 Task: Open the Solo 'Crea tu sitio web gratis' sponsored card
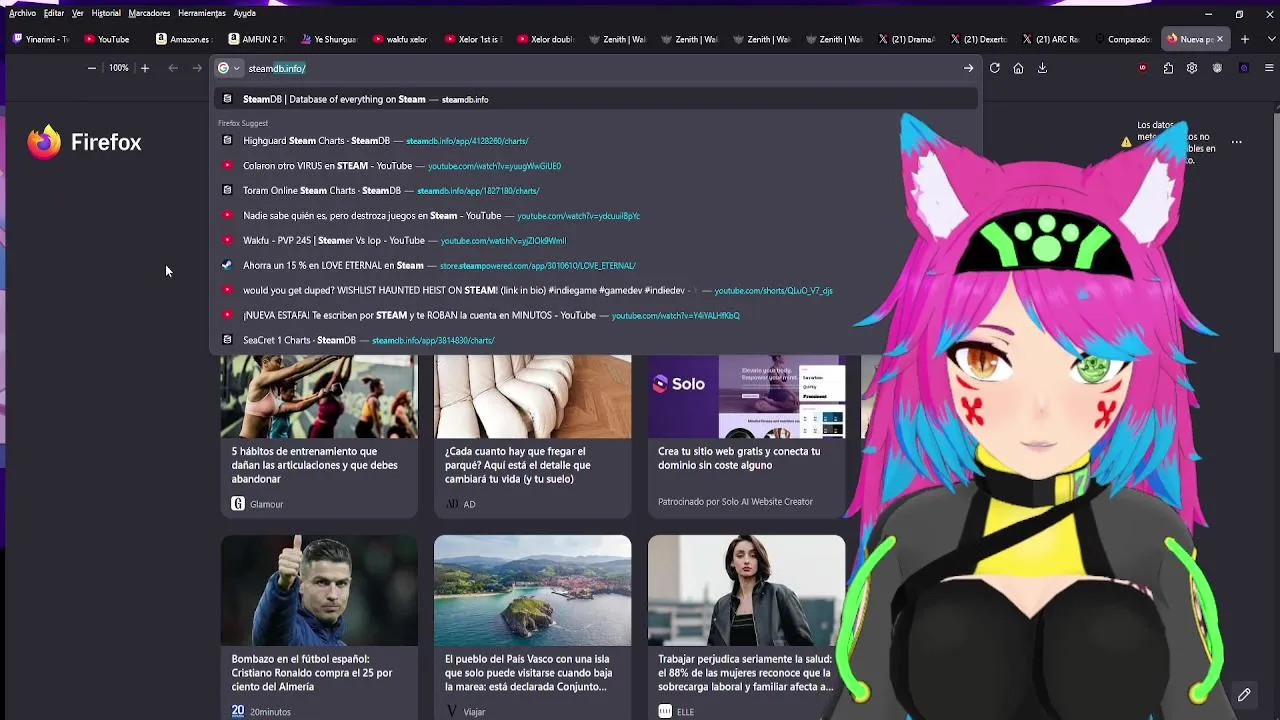746,436
